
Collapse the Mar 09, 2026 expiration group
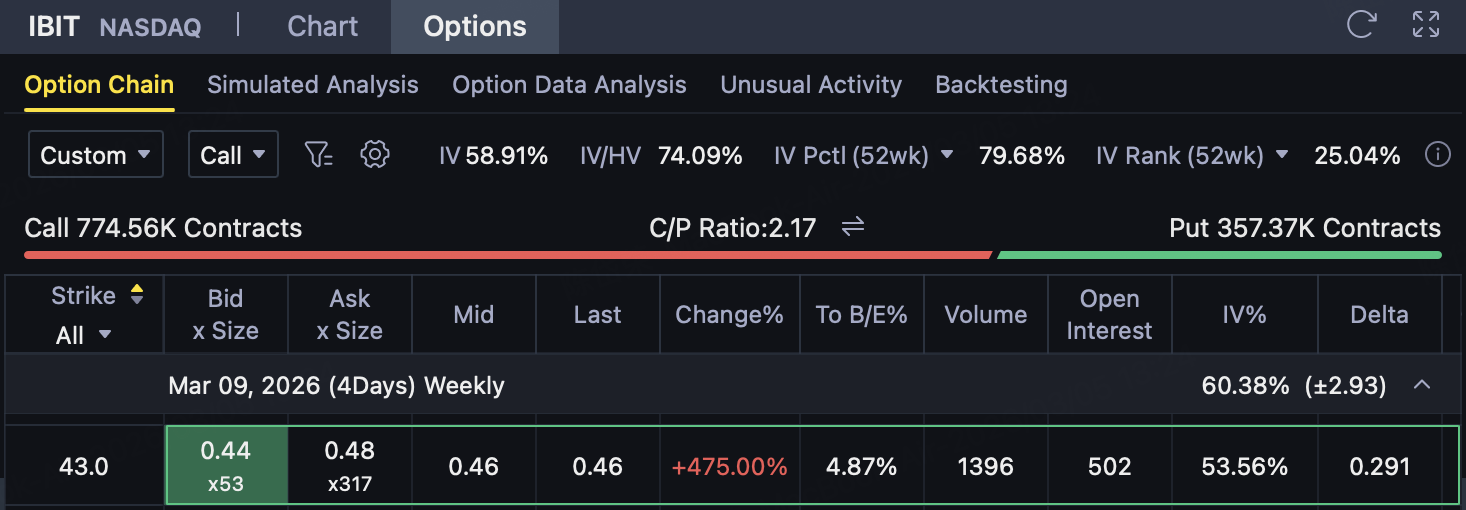[x=1421, y=385]
